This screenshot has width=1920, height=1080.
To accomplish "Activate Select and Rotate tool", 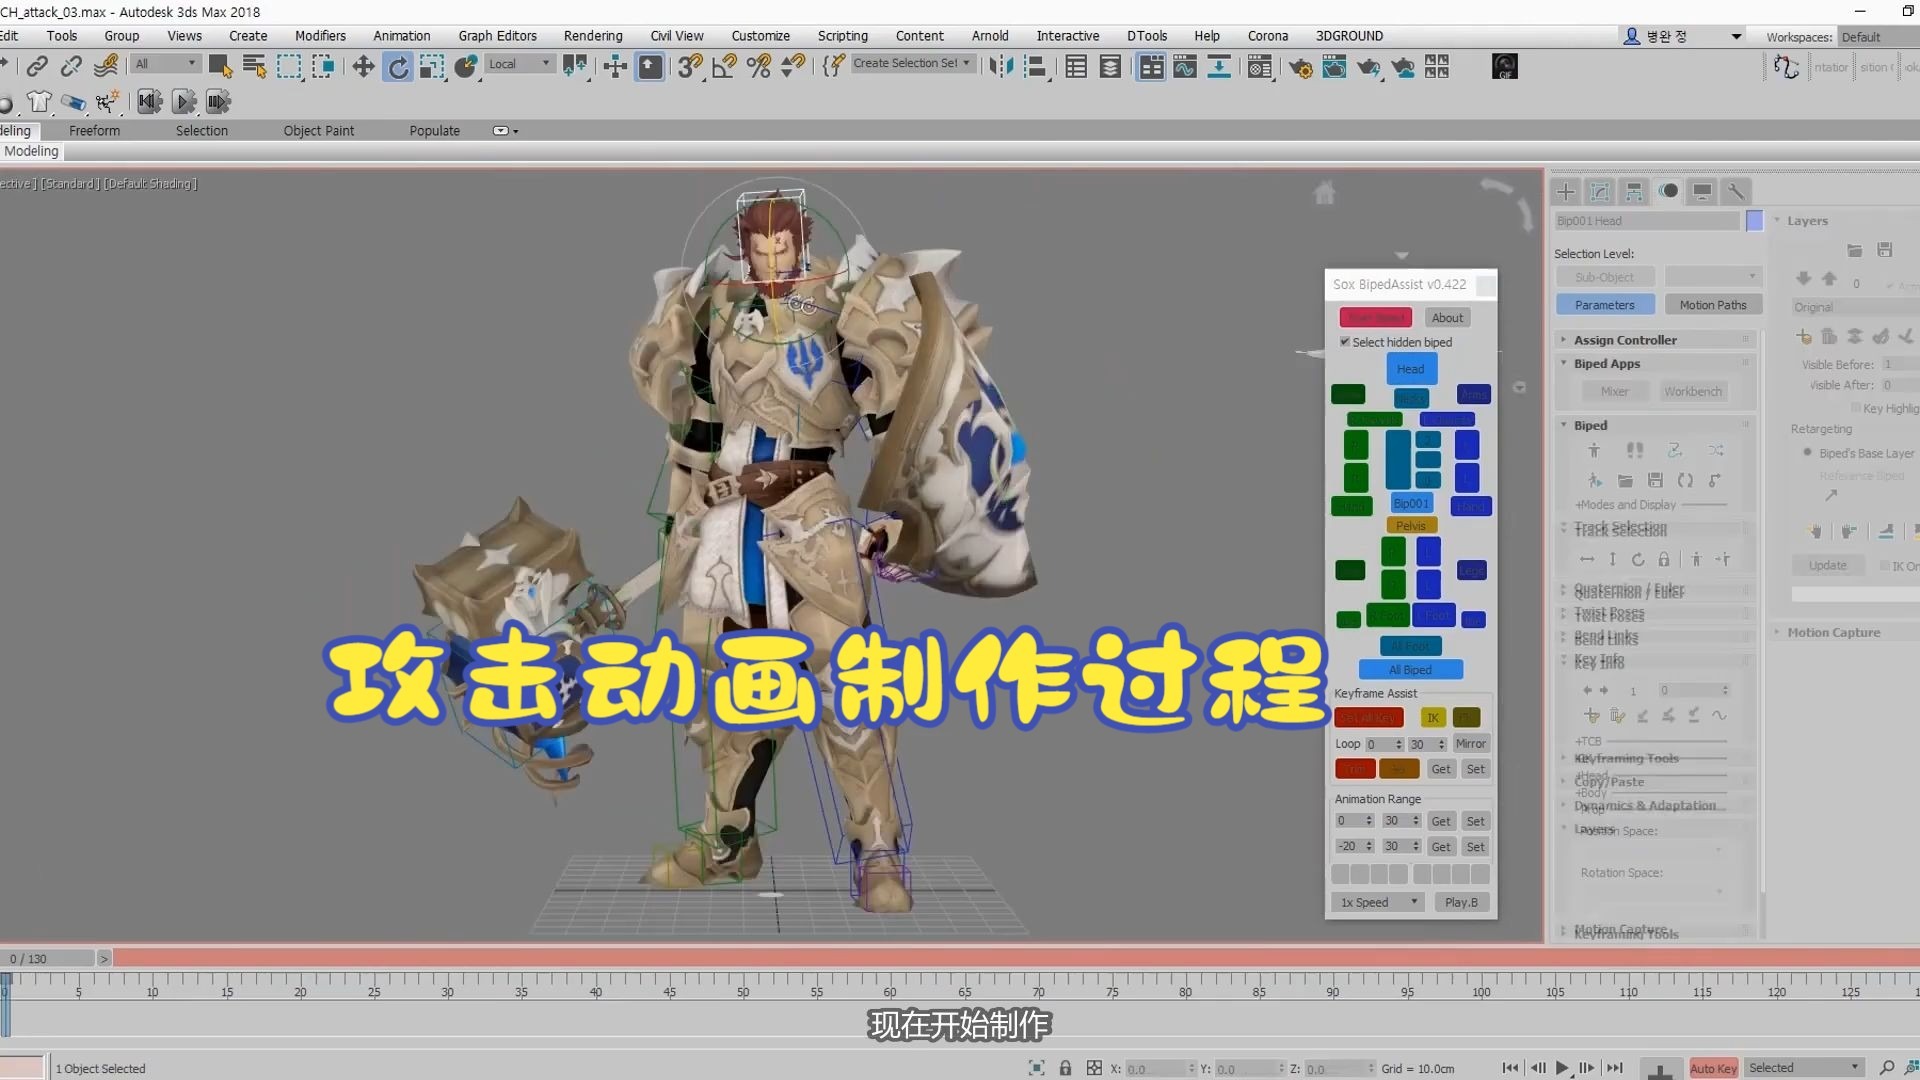I will (398, 67).
